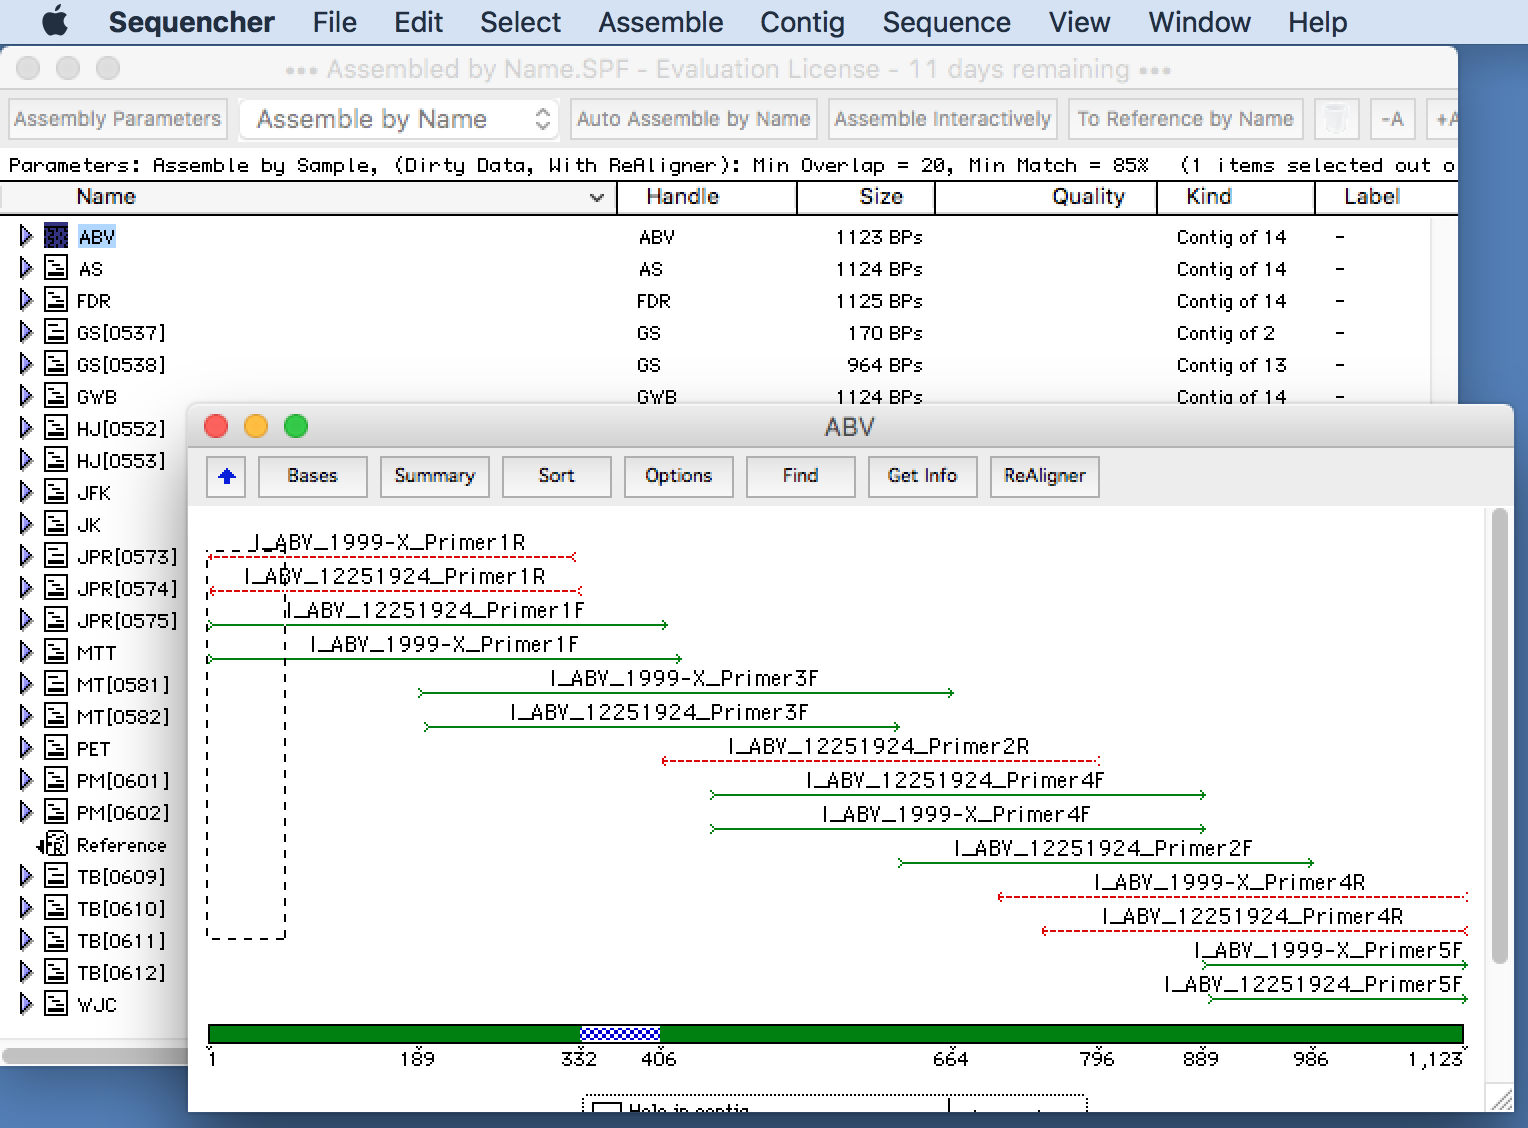
Task: Select the MT[0581] contig icon
Action: point(56,684)
